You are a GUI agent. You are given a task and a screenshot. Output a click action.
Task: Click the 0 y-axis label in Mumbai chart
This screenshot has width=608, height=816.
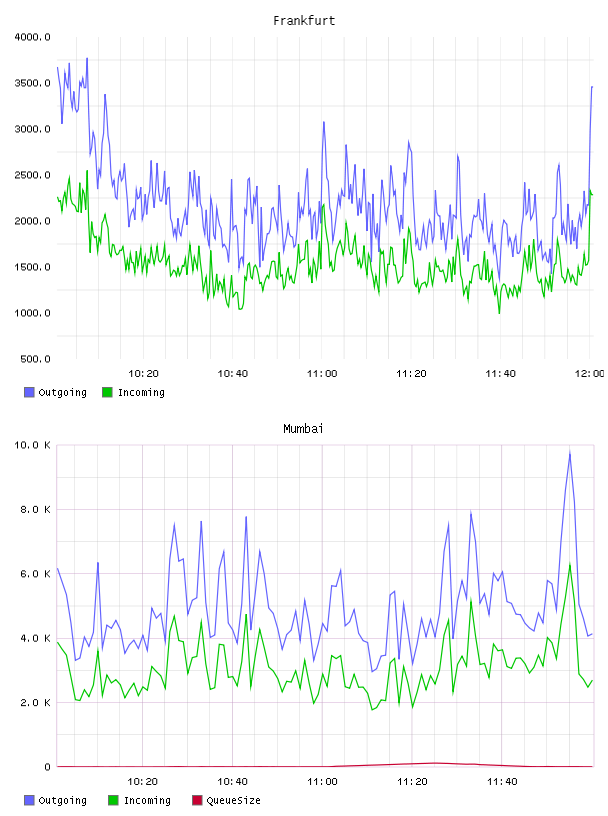click(x=47, y=767)
